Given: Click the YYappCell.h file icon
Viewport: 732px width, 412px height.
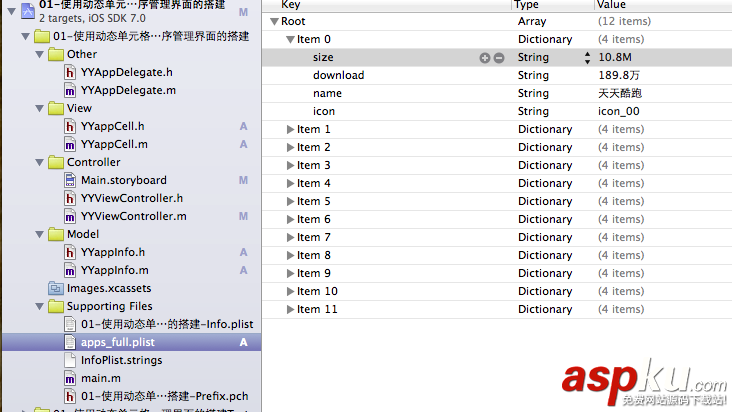Looking at the screenshot, I should 70,126.
